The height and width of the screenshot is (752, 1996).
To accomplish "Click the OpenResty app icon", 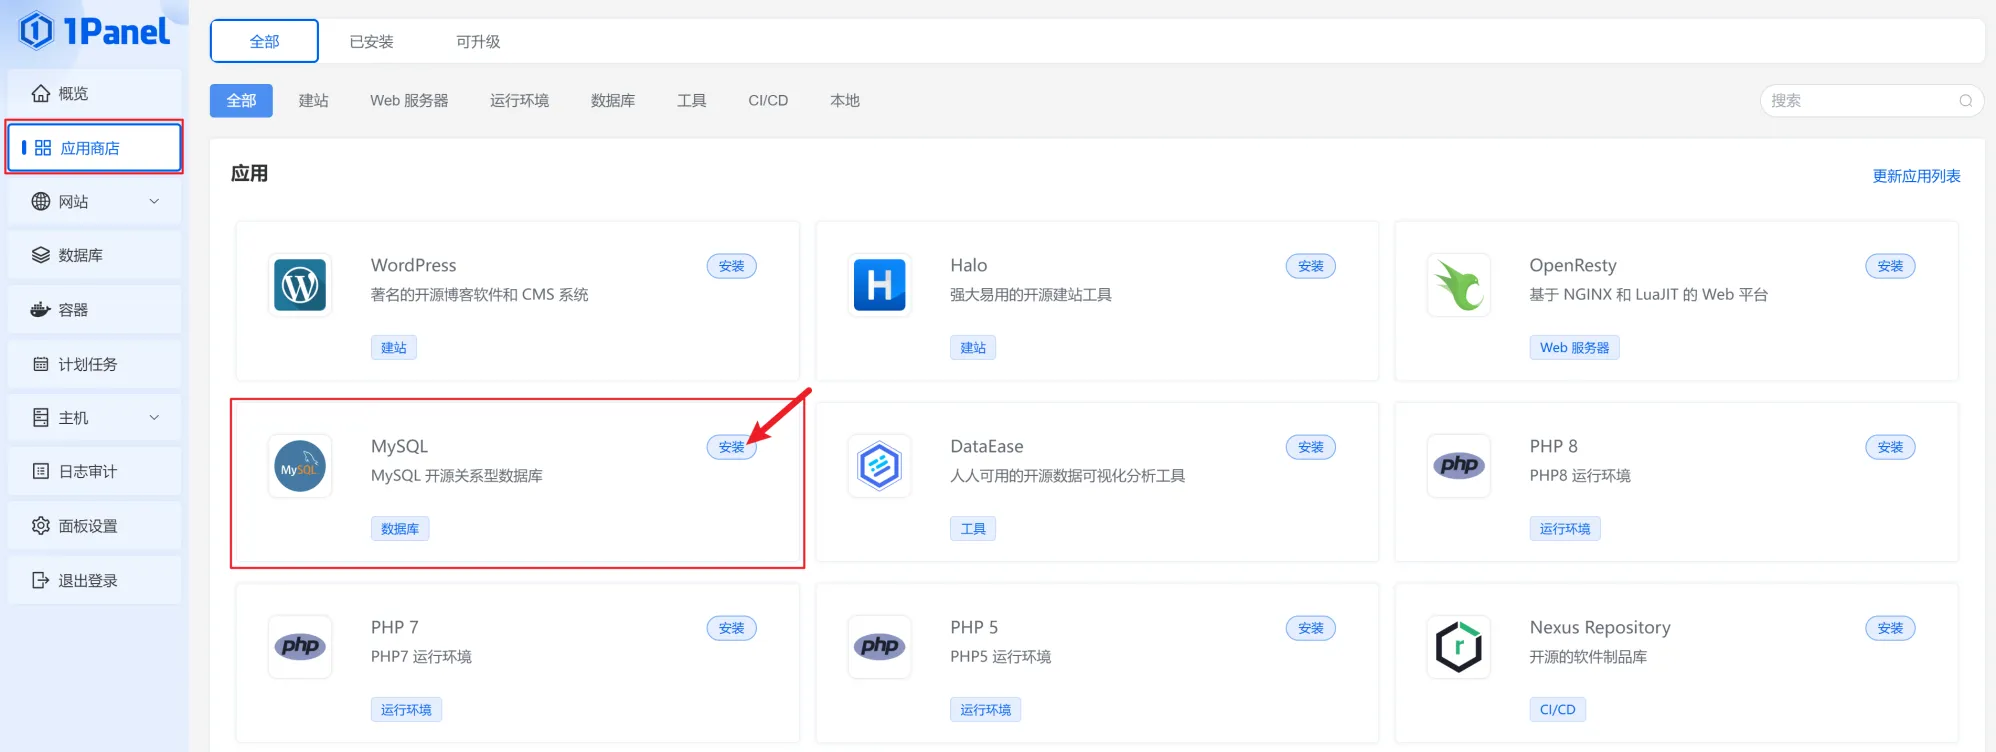I will pos(1458,285).
